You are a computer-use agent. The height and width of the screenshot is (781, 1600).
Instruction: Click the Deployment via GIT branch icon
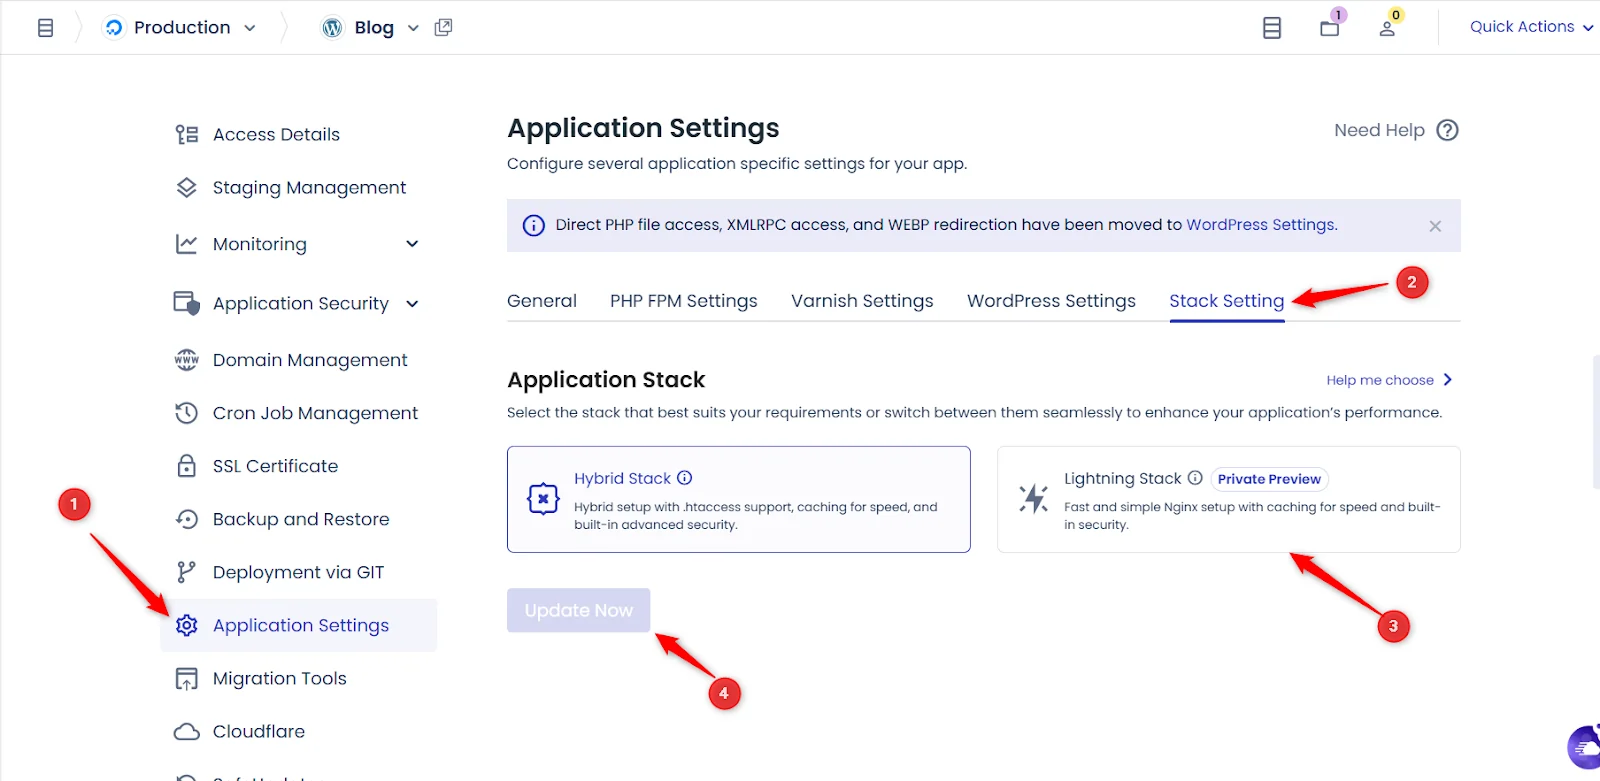tap(187, 572)
